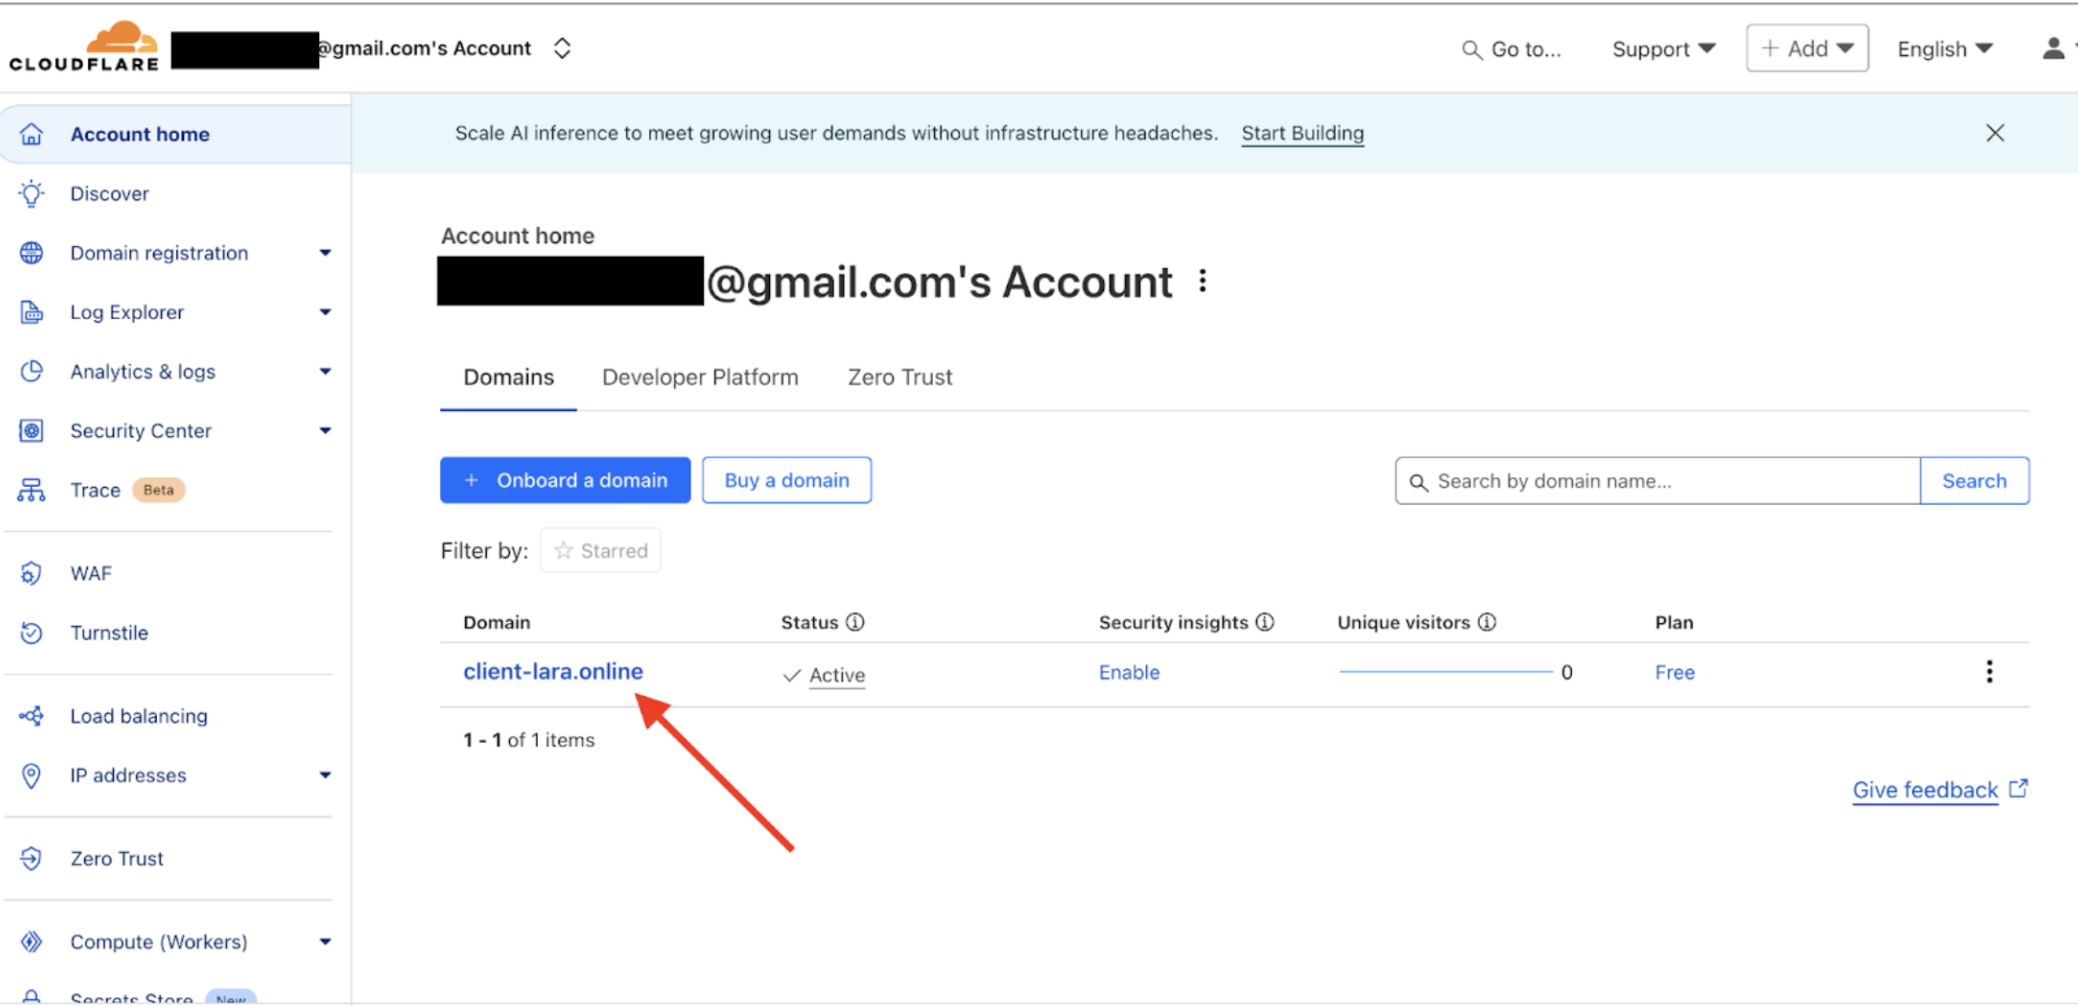
Task: Open the user profile icon menu
Action: click(x=2053, y=48)
